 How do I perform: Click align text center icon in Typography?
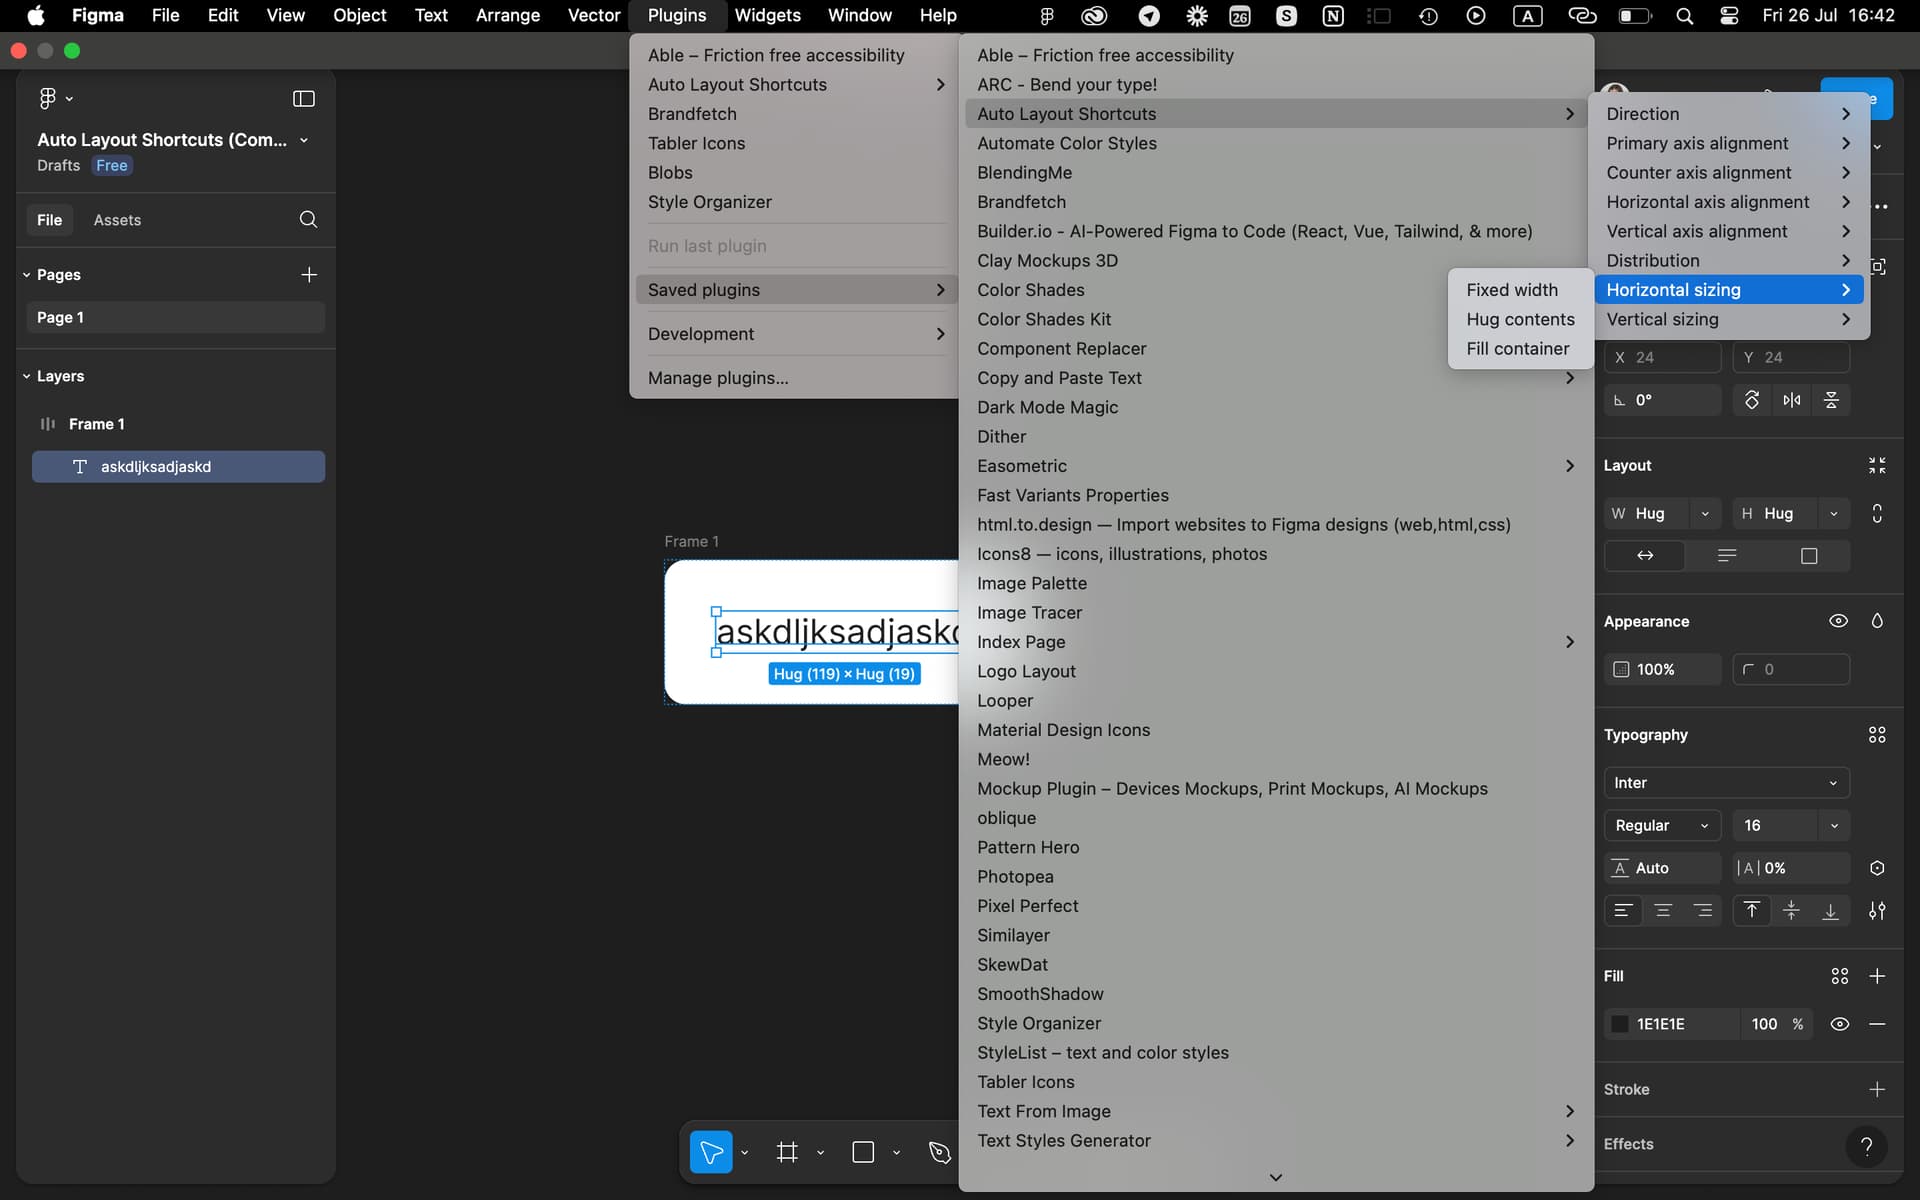pos(1663,910)
